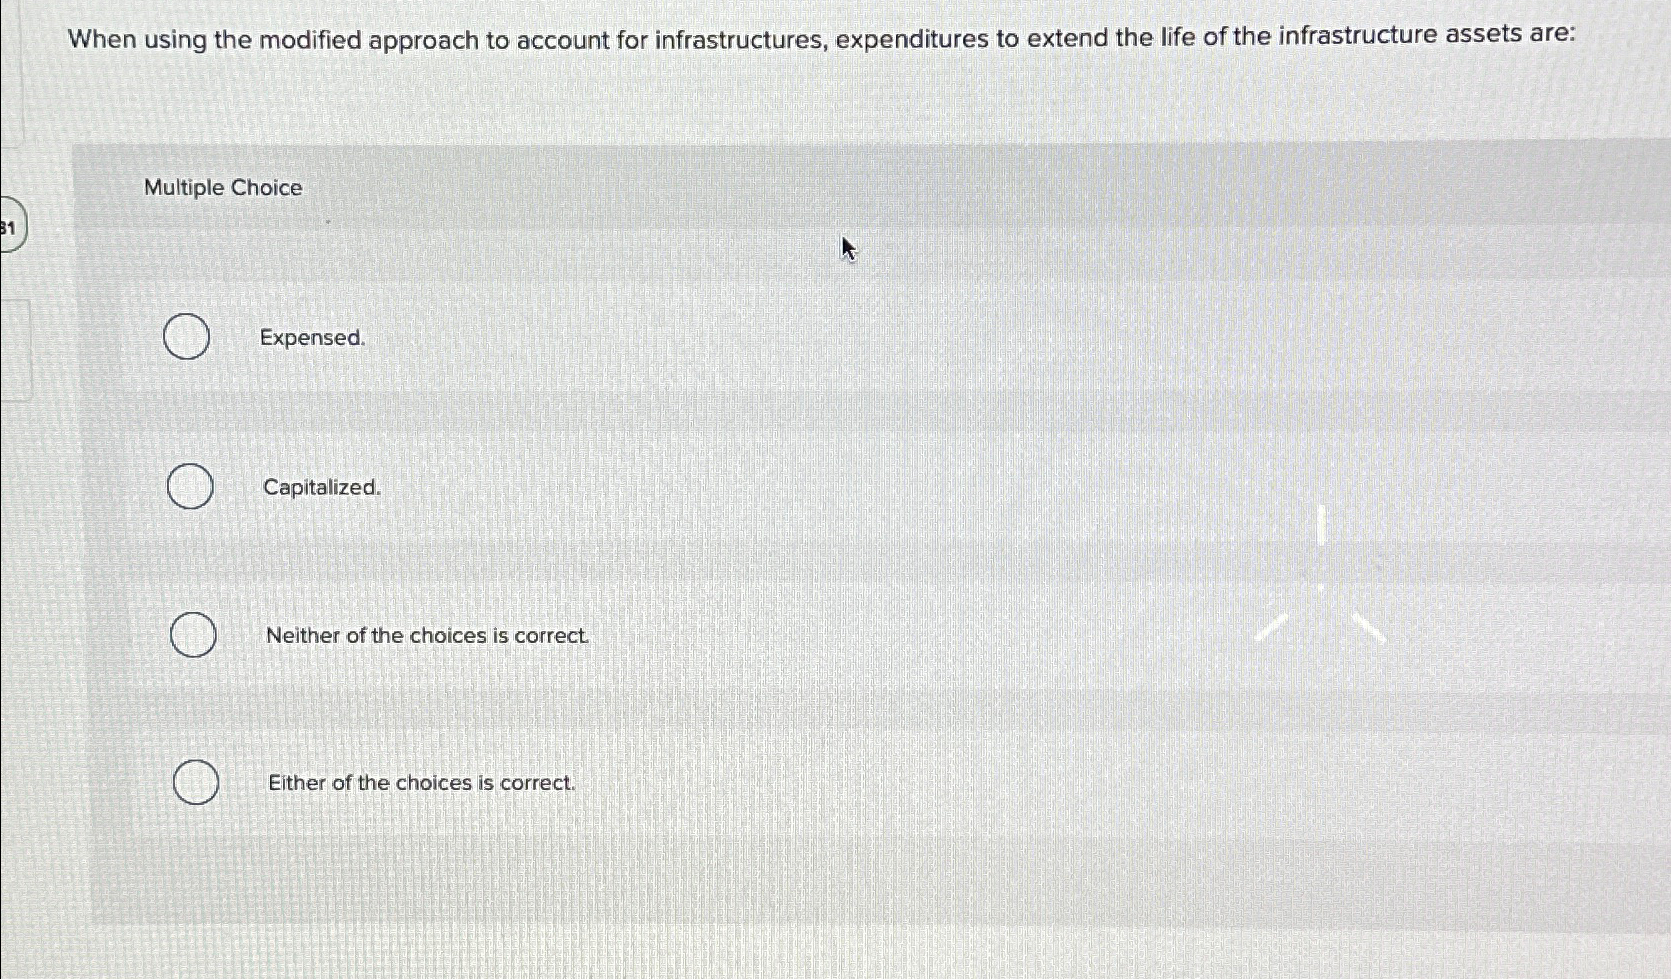Click the "Multiple Choice" header label
The height and width of the screenshot is (979, 1671).
coord(222,187)
